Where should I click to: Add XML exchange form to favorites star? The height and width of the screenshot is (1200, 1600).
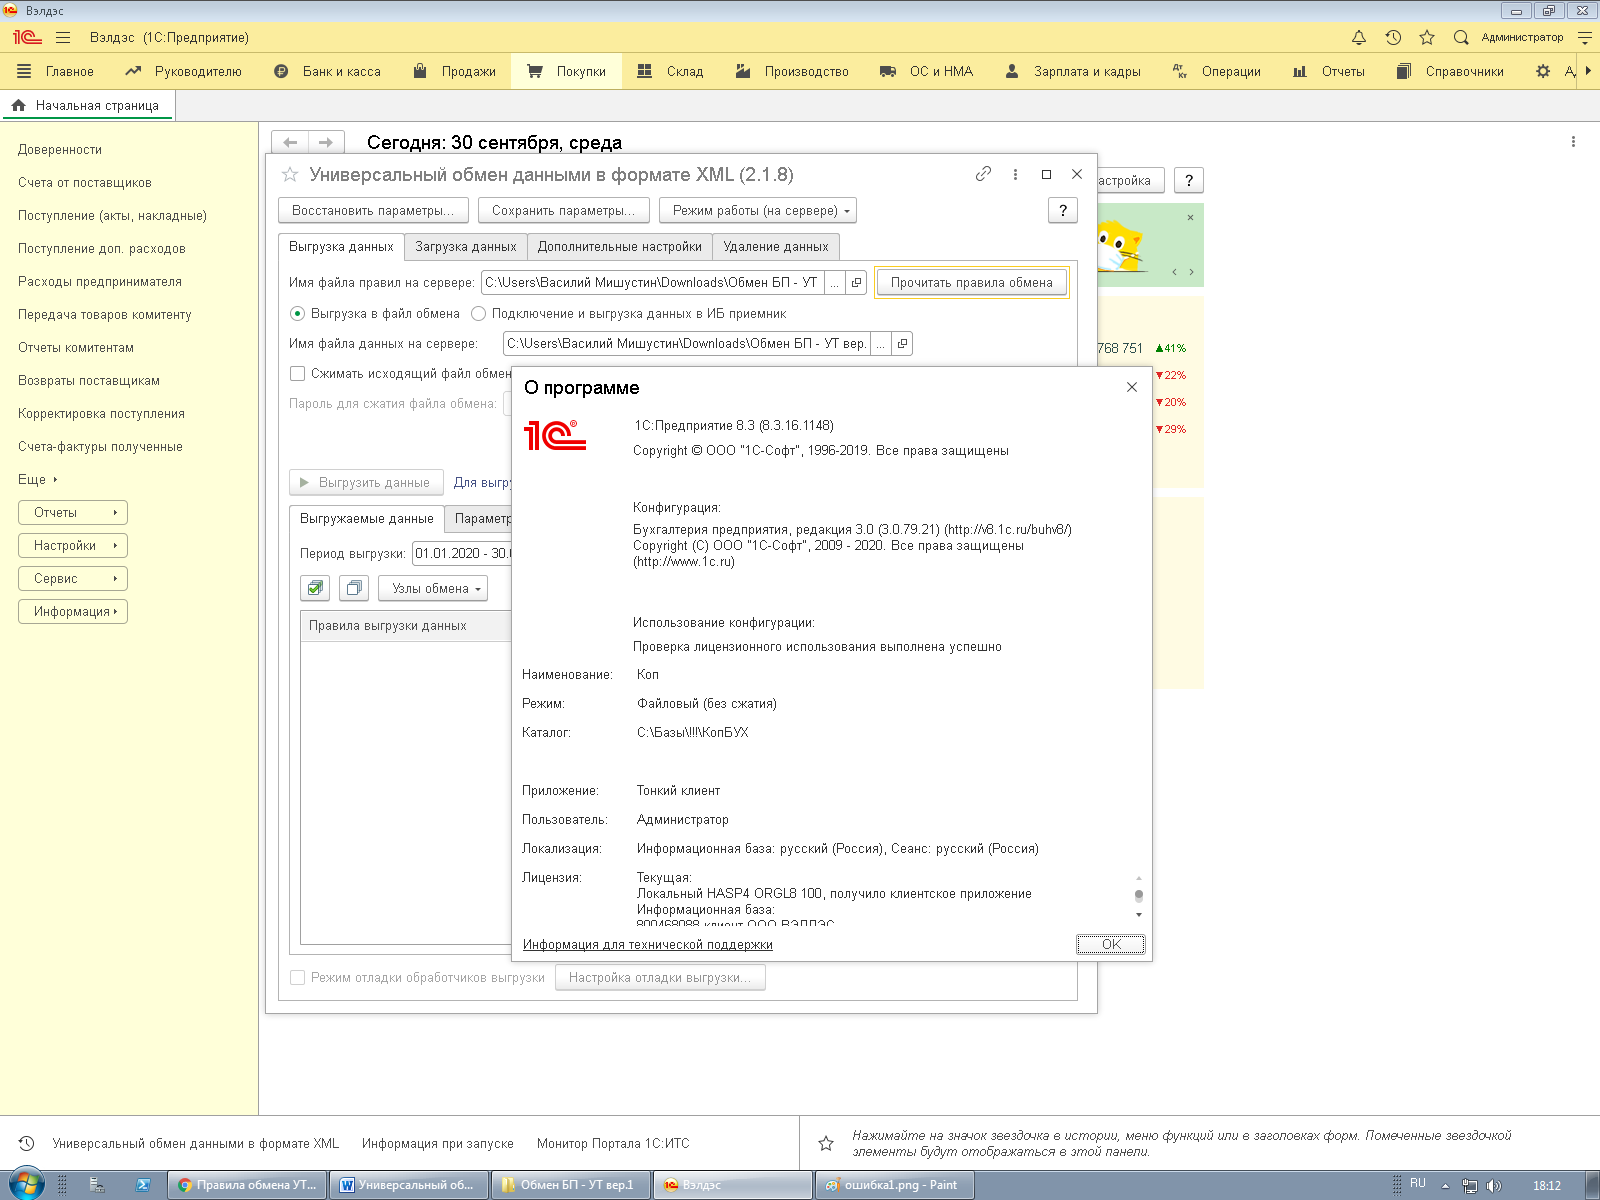pyautogui.click(x=290, y=174)
